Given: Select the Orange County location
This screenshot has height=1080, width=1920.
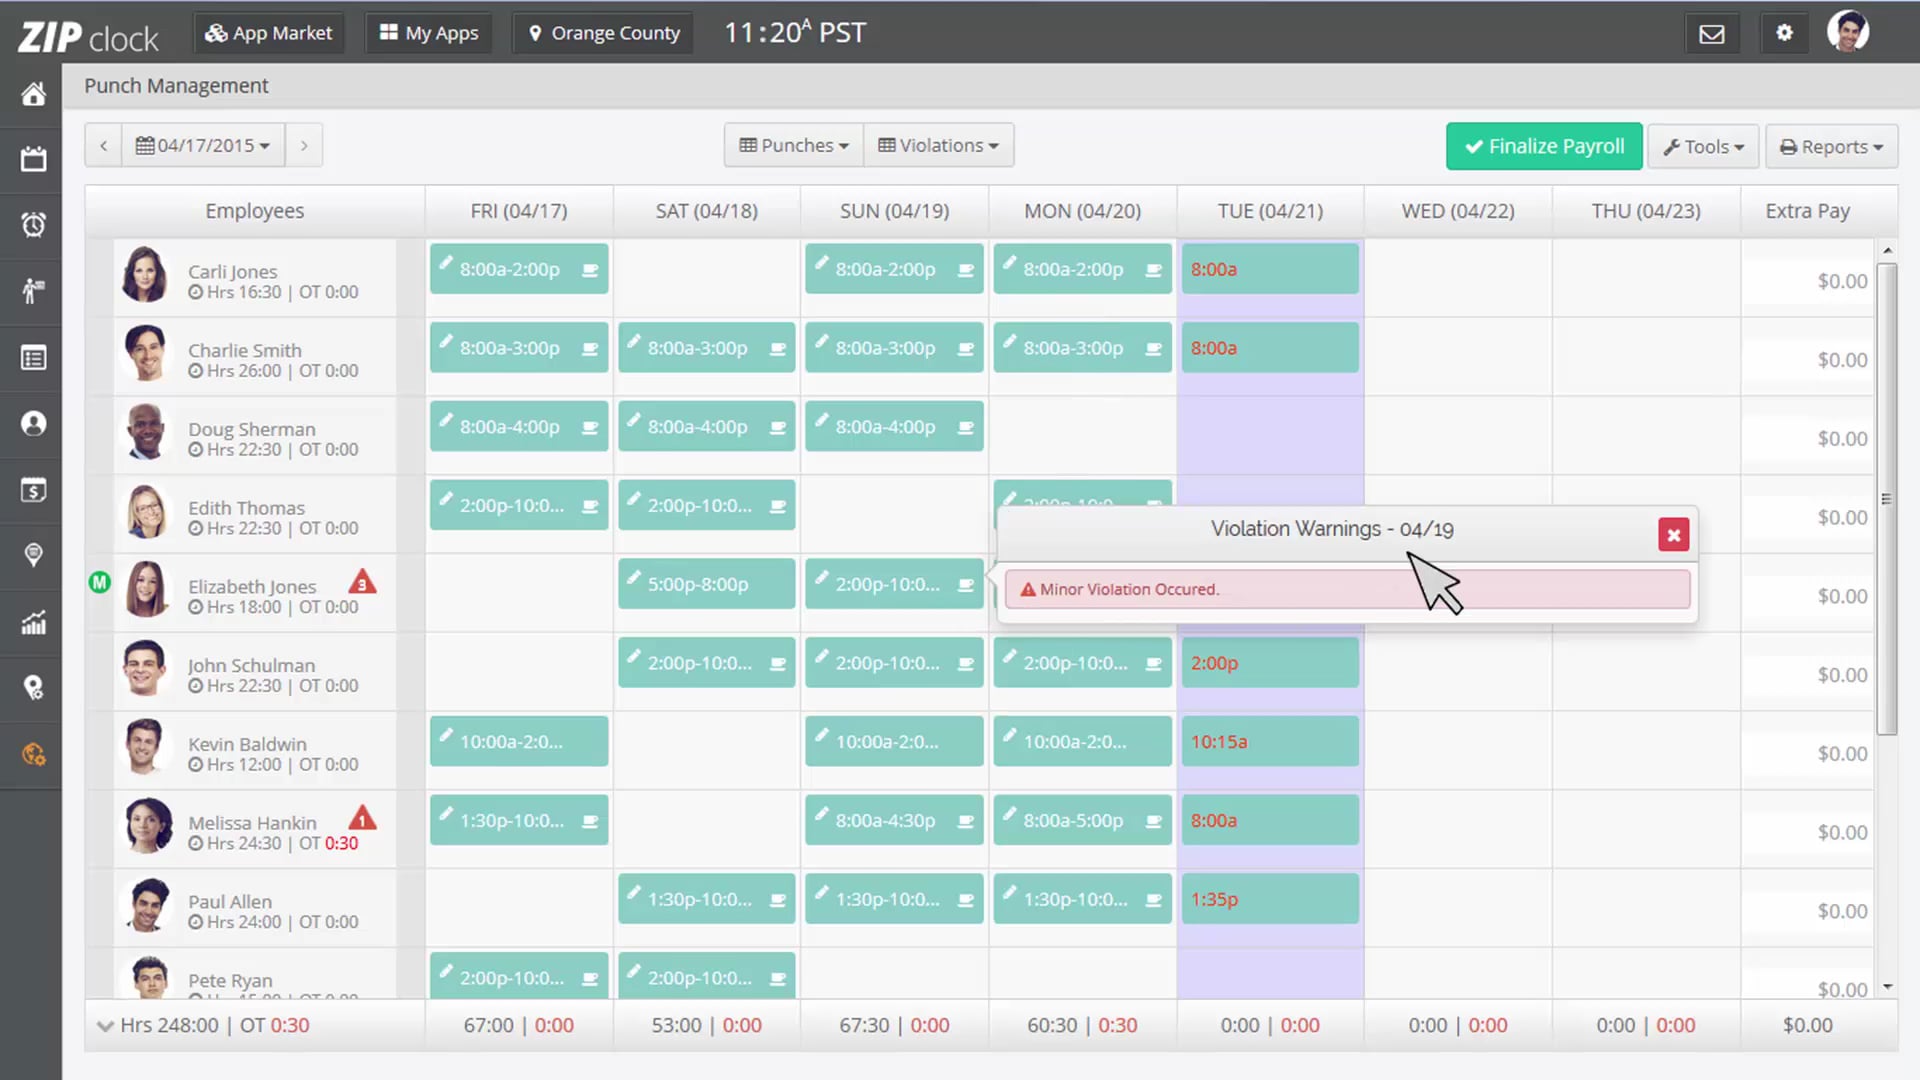Looking at the screenshot, I should pos(603,33).
